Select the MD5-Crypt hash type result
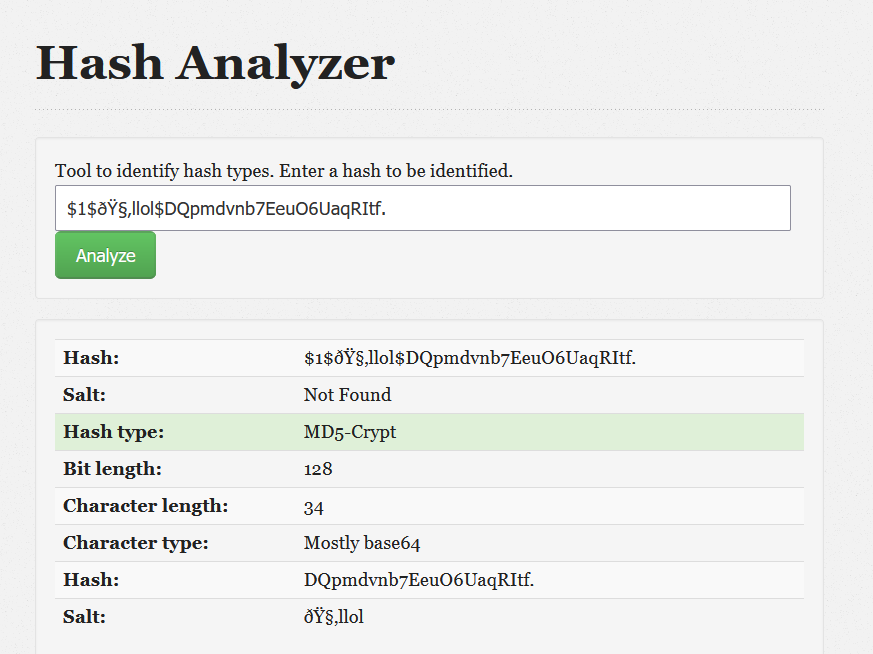The height and width of the screenshot is (654, 873). pos(349,432)
